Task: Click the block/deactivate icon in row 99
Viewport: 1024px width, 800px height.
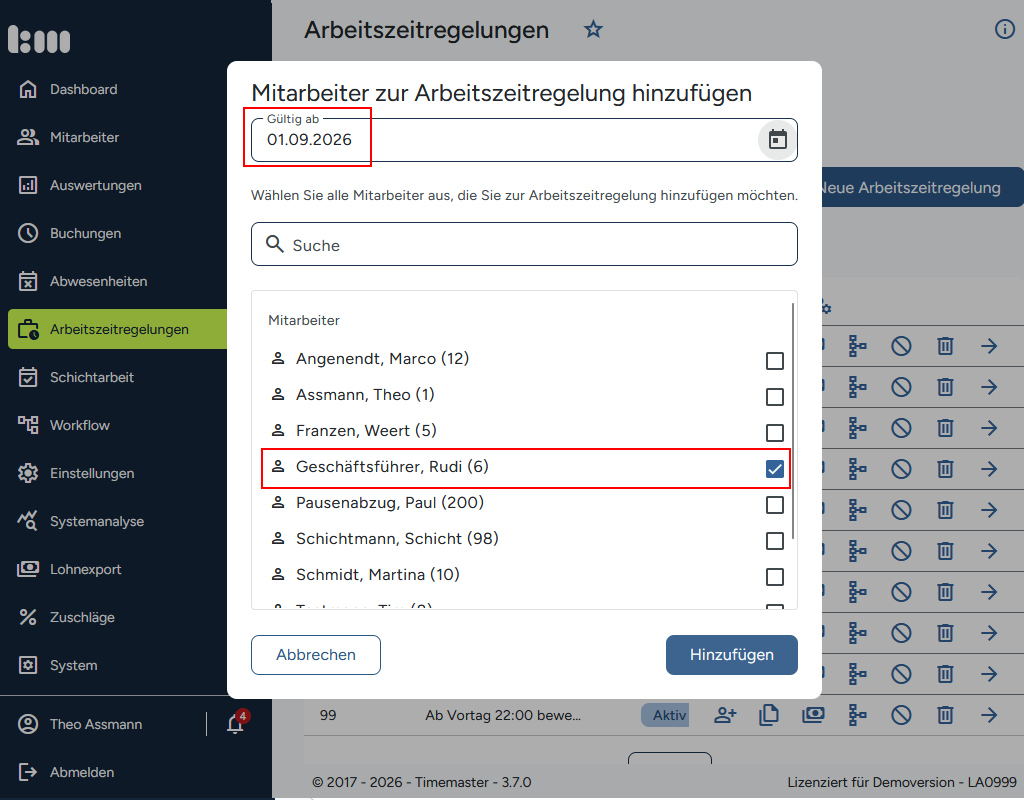Action: tap(901, 715)
